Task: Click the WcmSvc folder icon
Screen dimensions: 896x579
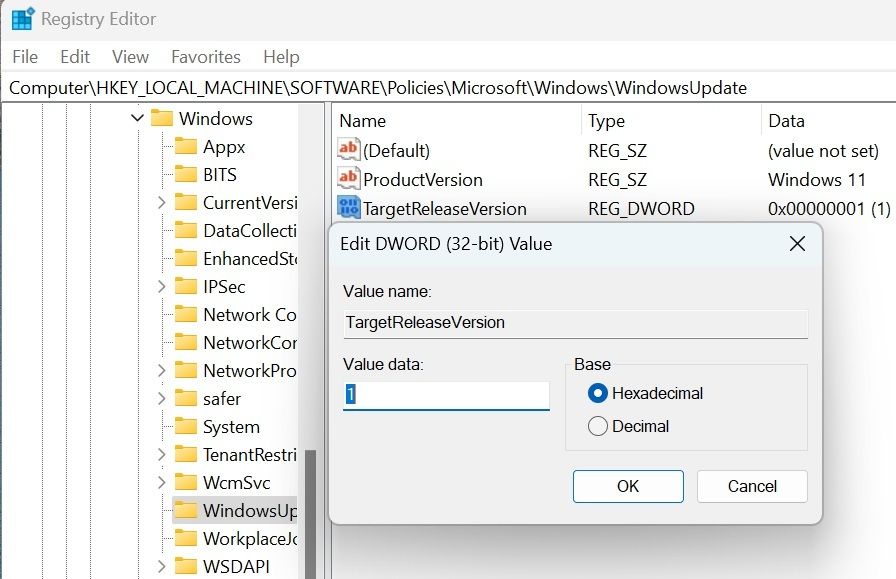Action: (x=186, y=483)
